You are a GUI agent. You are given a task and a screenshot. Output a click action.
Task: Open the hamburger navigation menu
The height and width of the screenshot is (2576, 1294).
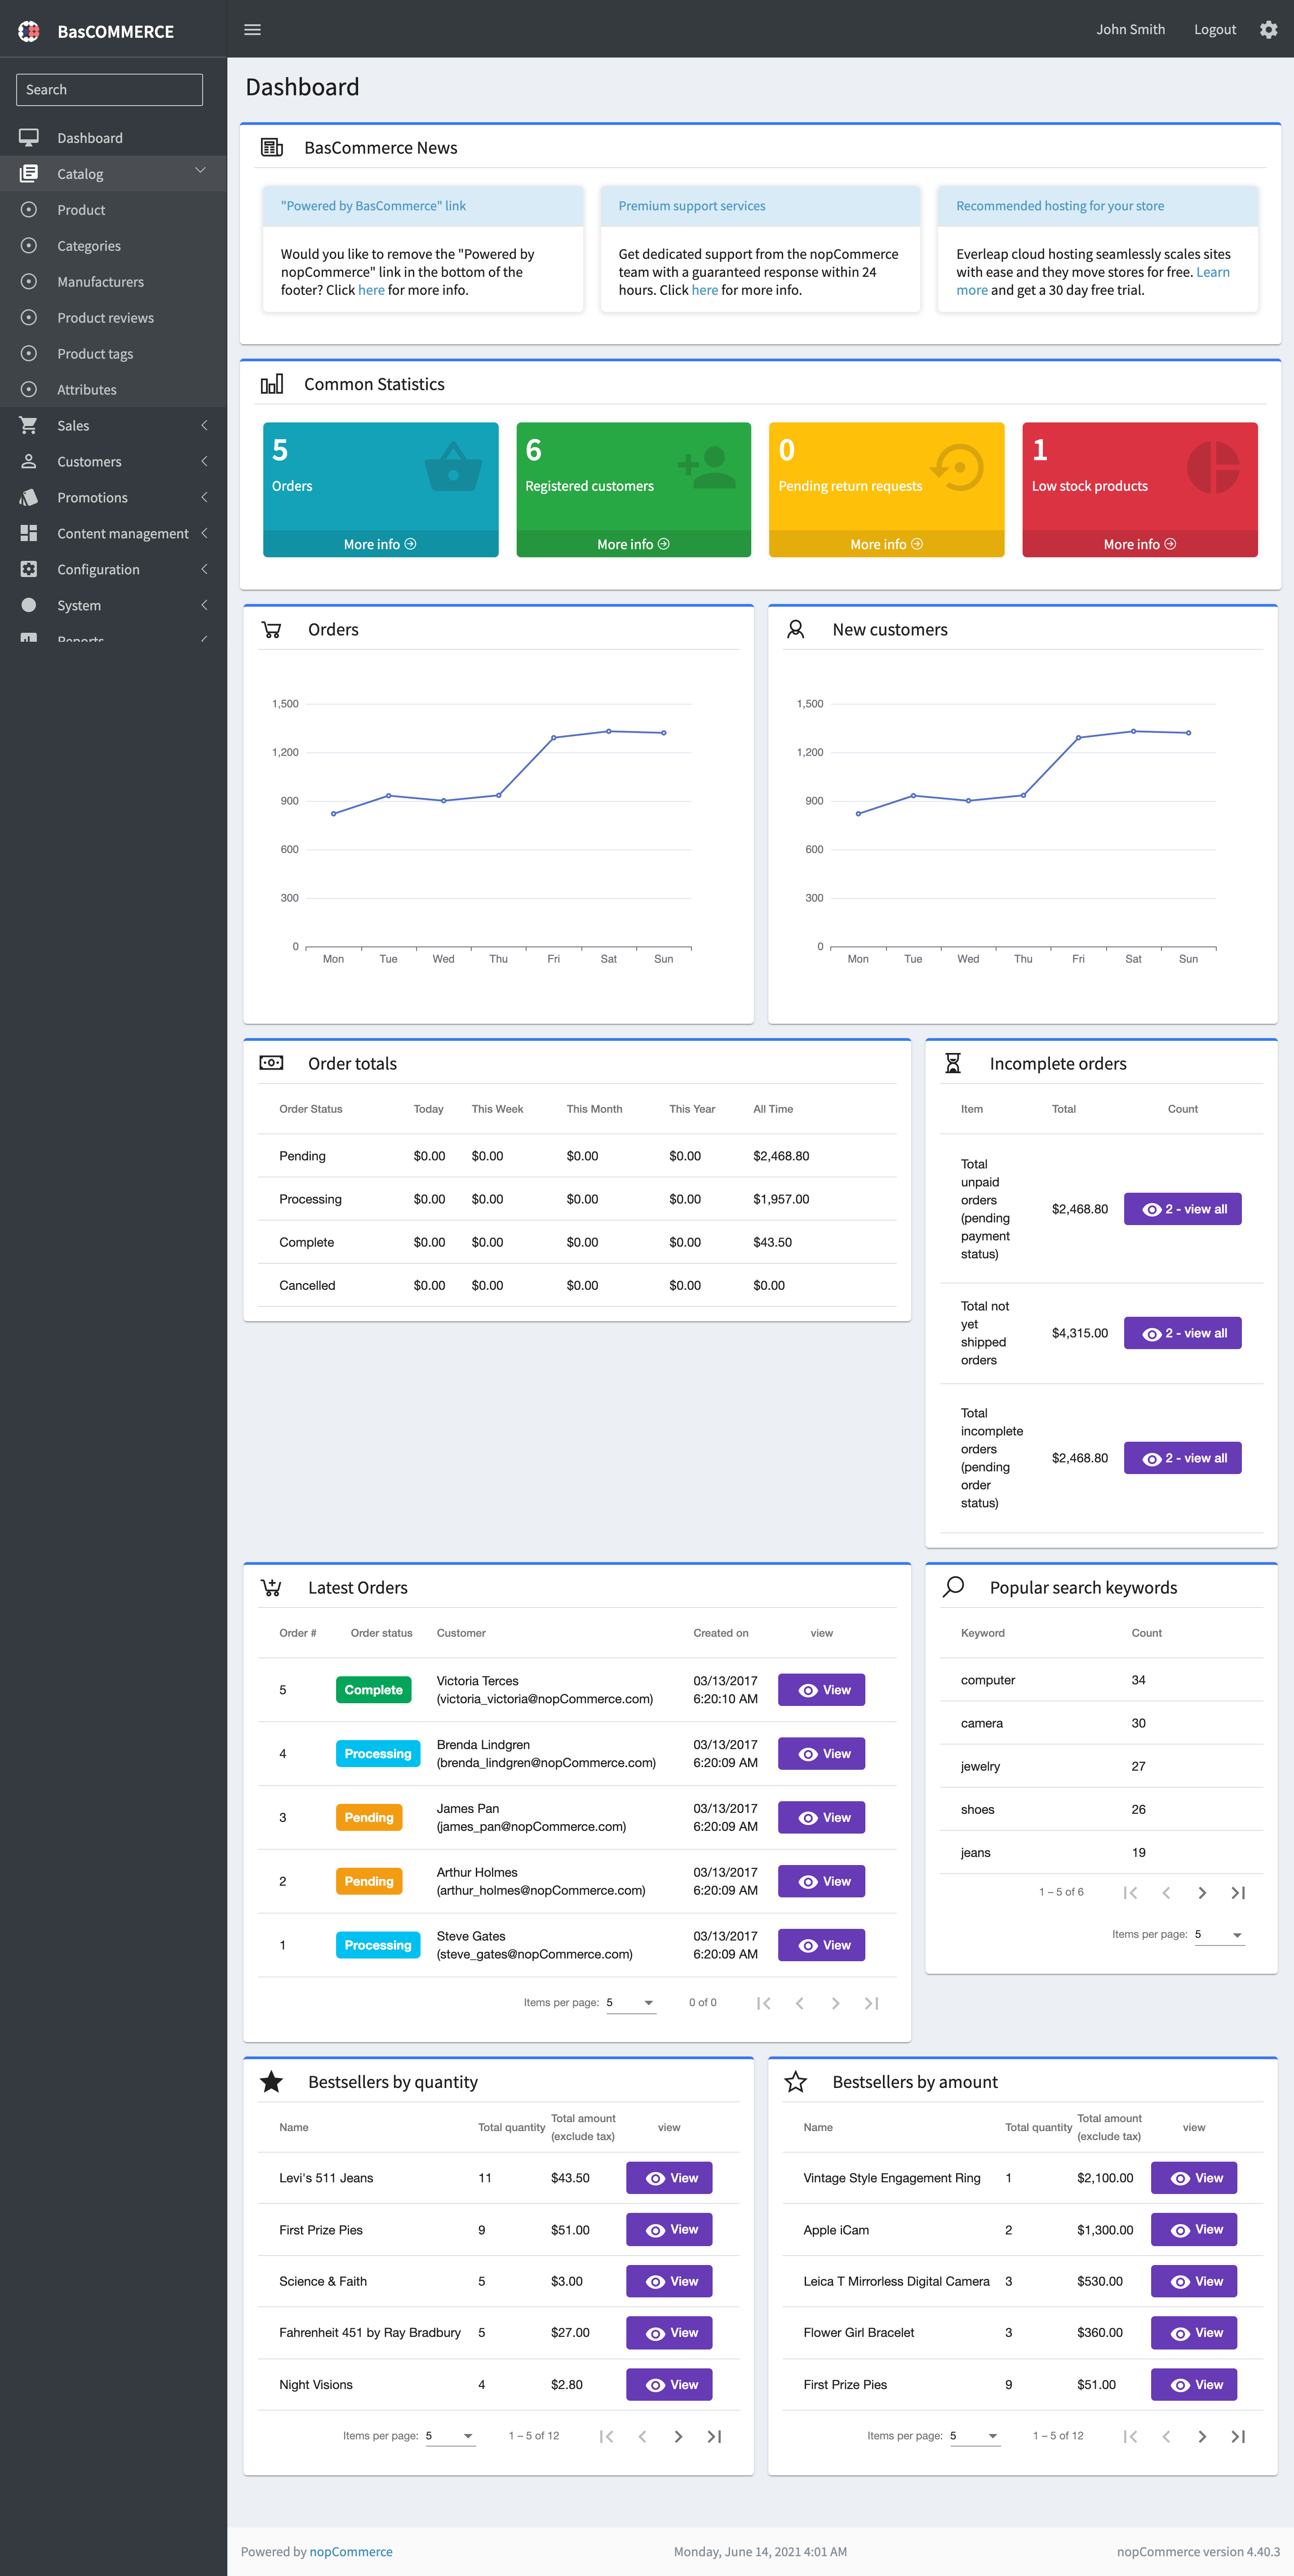252,29
